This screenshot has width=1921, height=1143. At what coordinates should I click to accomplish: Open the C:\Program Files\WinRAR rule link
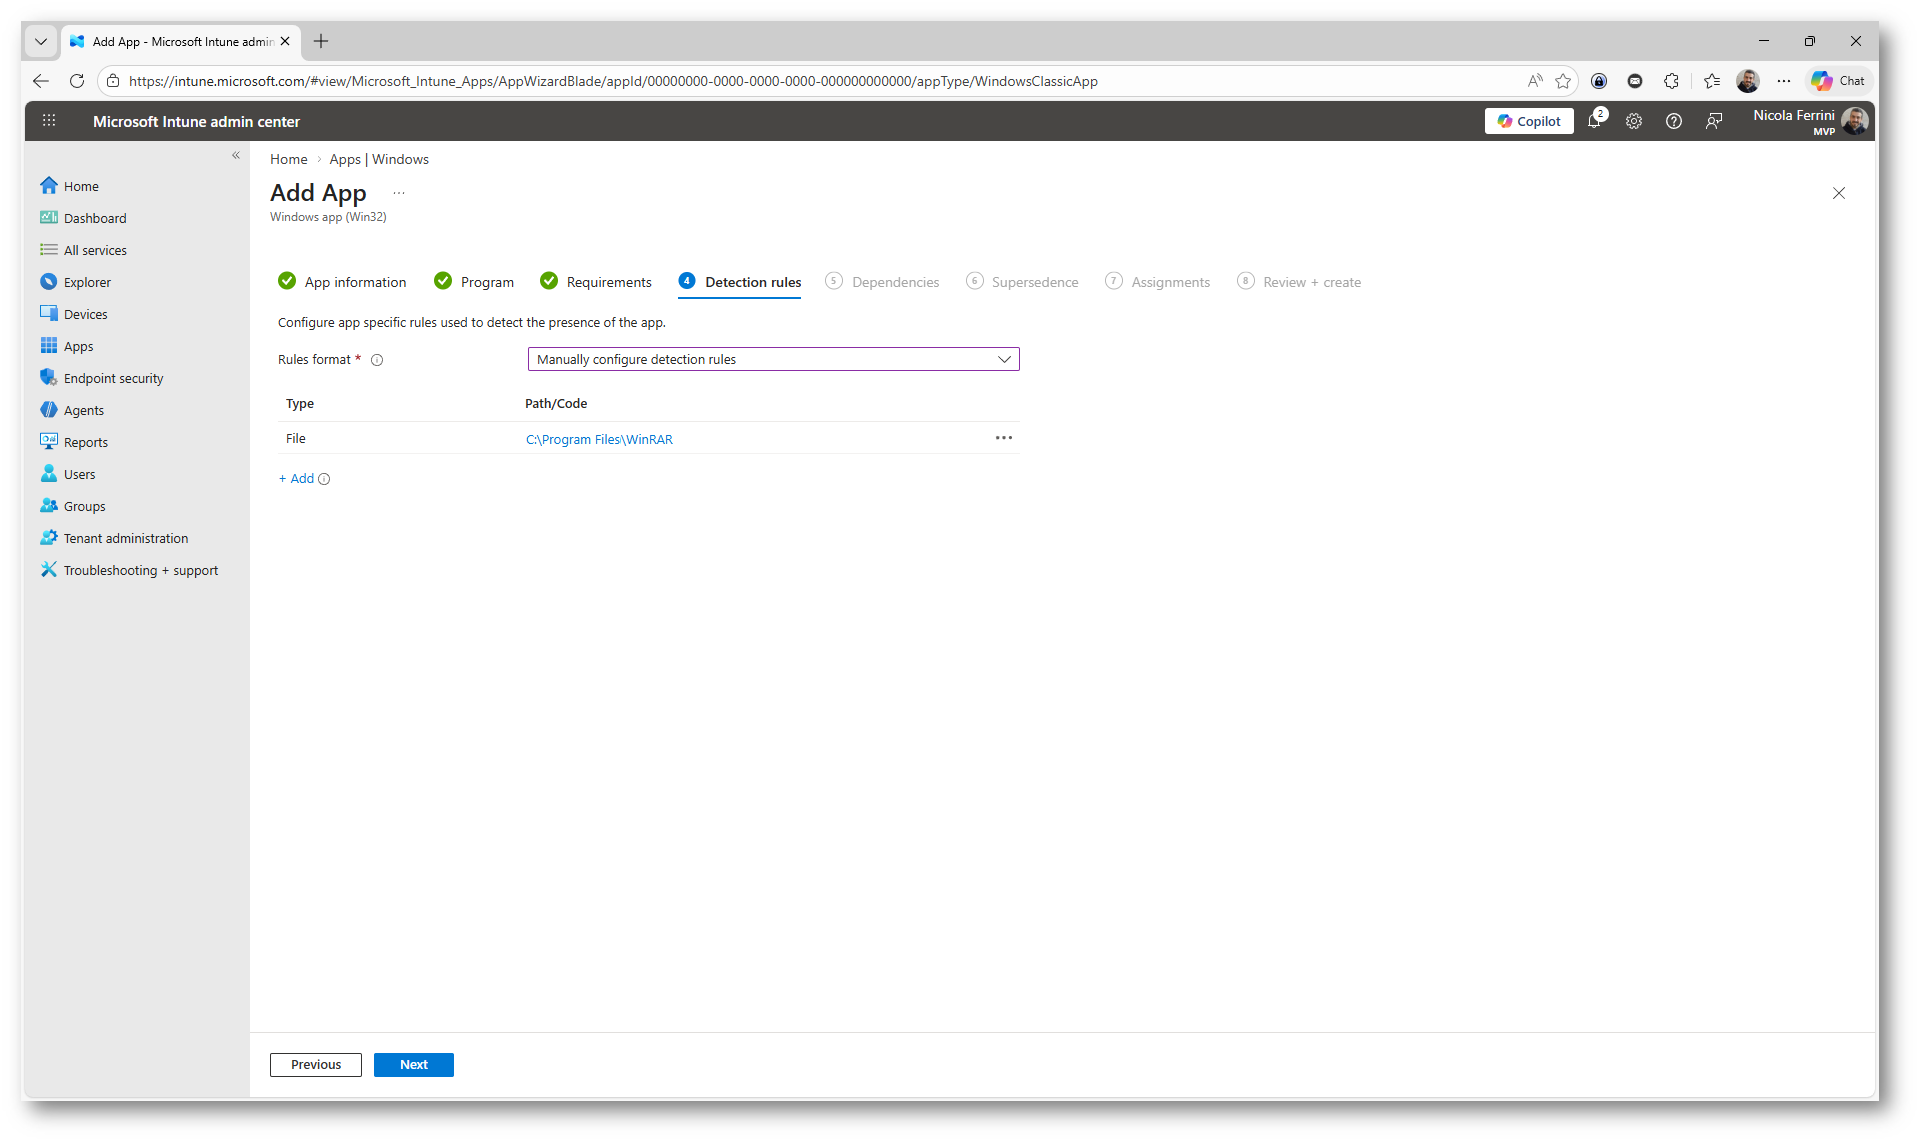pyautogui.click(x=599, y=439)
